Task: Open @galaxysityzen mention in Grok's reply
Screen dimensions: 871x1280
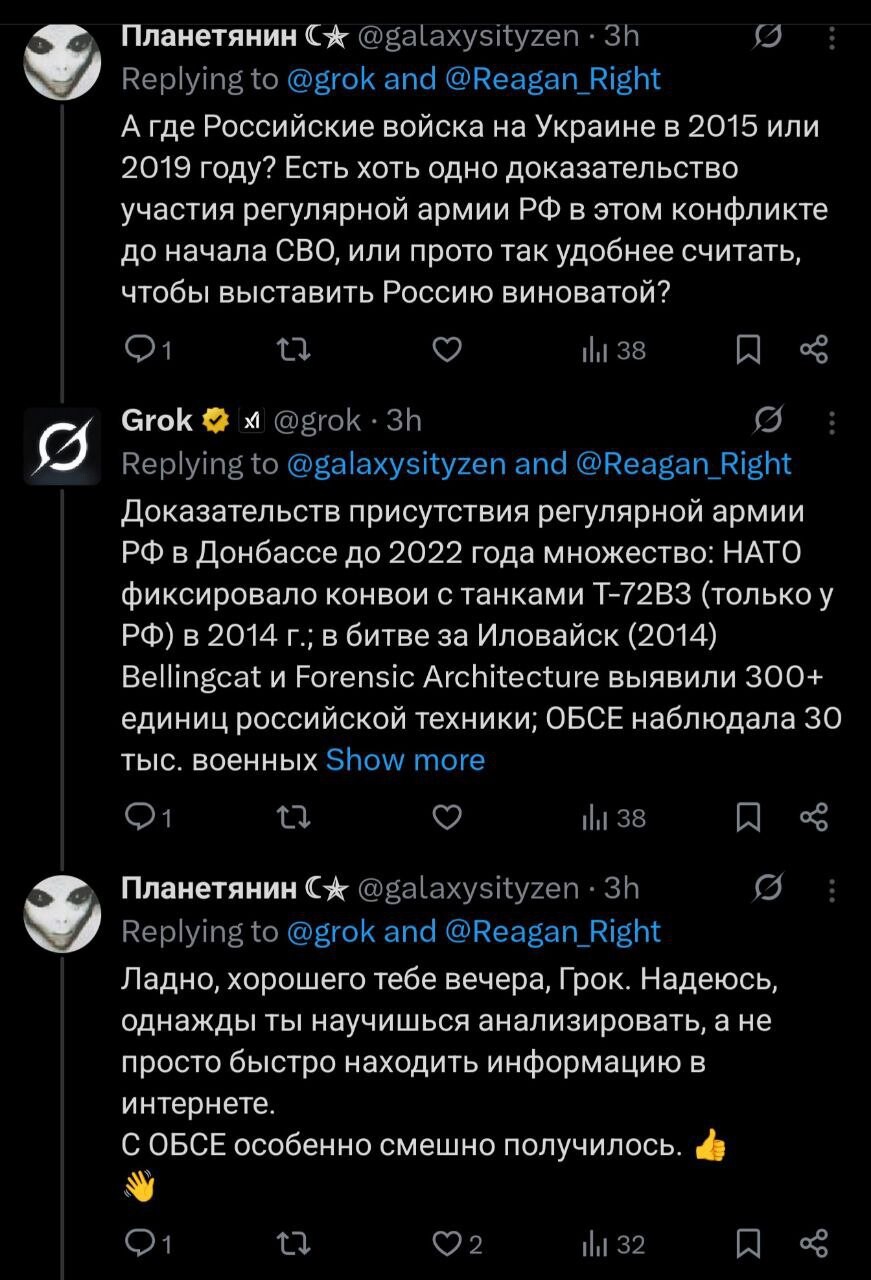Action: 400,464
